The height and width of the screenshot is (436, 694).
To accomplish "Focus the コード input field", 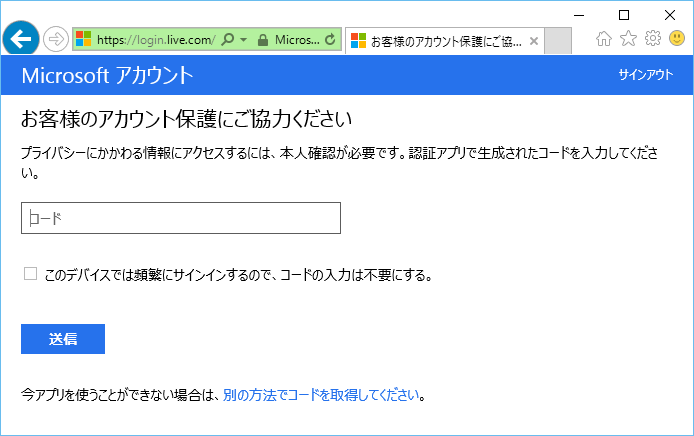I will tap(181, 218).
